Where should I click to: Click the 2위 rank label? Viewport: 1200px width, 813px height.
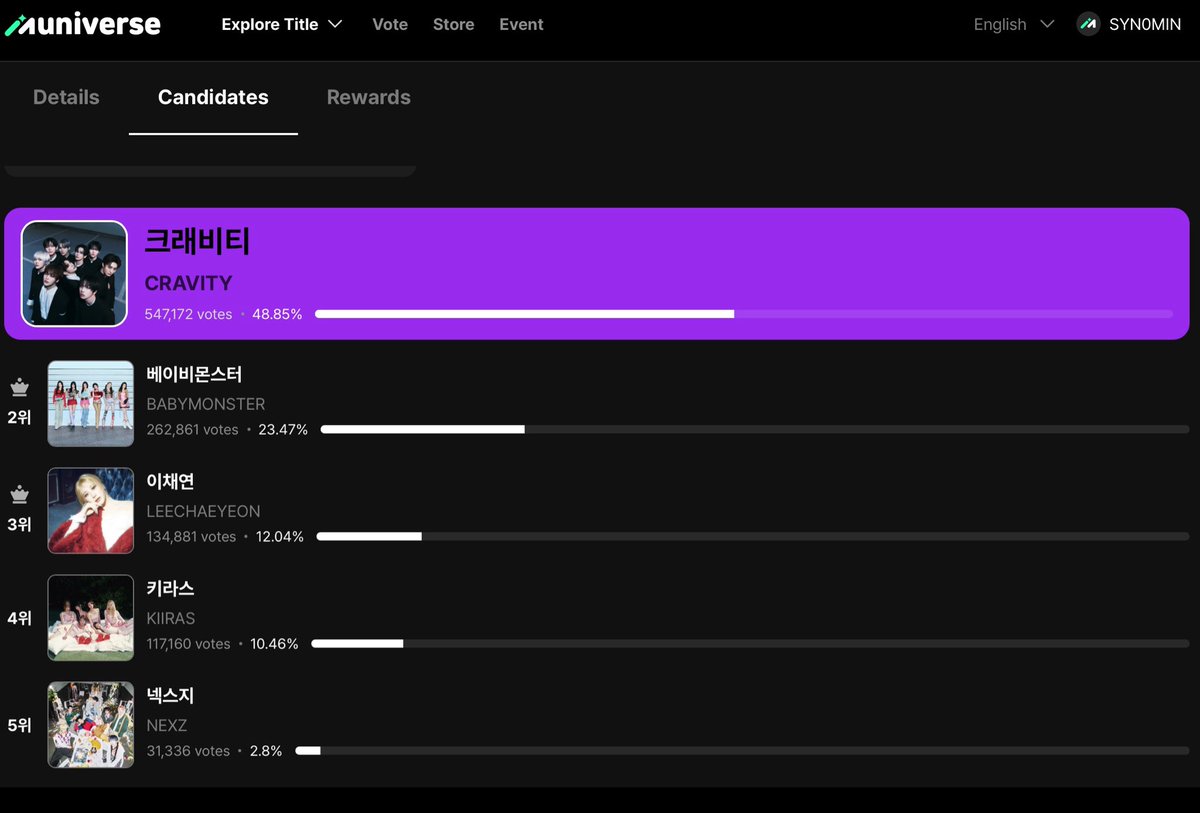pos(19,417)
